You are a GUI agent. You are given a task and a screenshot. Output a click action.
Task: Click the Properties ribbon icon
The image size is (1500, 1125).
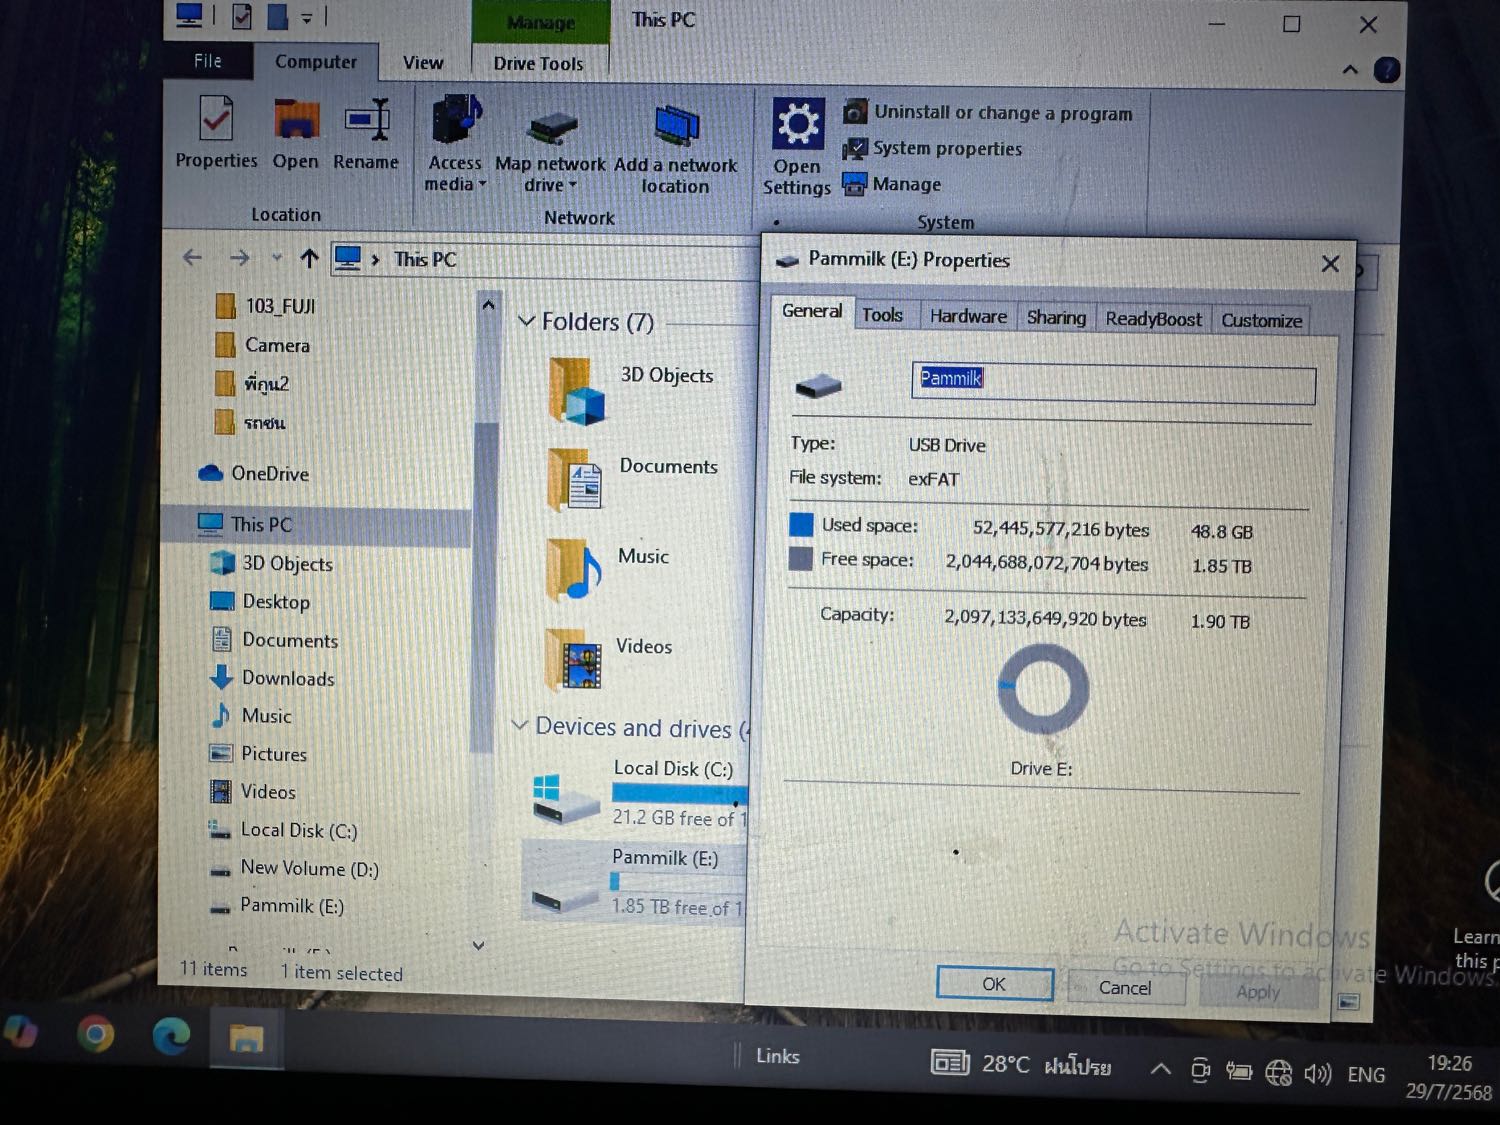217,133
